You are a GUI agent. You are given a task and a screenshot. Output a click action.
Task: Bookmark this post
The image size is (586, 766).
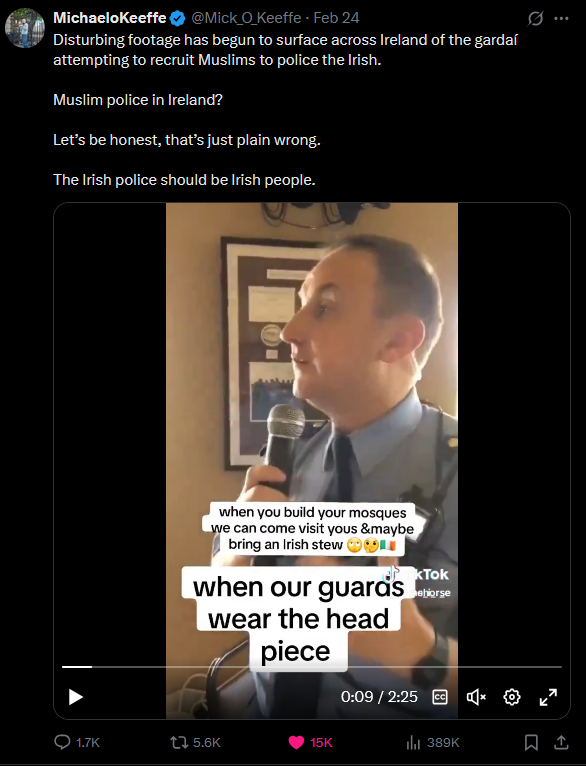click(531, 743)
